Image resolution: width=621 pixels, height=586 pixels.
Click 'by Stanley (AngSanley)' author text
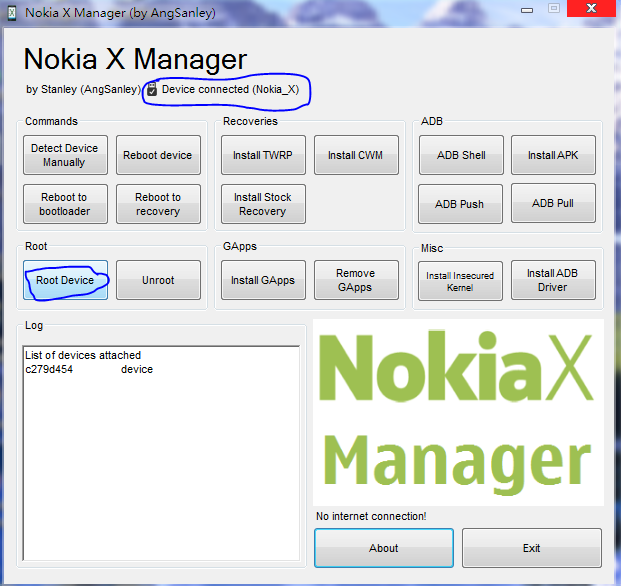pos(84,89)
